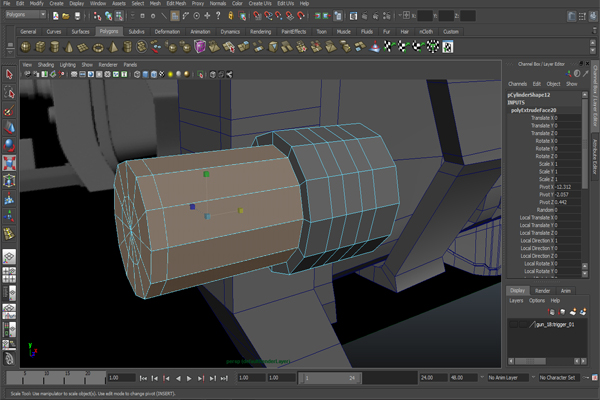
Task: Switch to the Surfaces shelf tab
Action: tap(80, 32)
